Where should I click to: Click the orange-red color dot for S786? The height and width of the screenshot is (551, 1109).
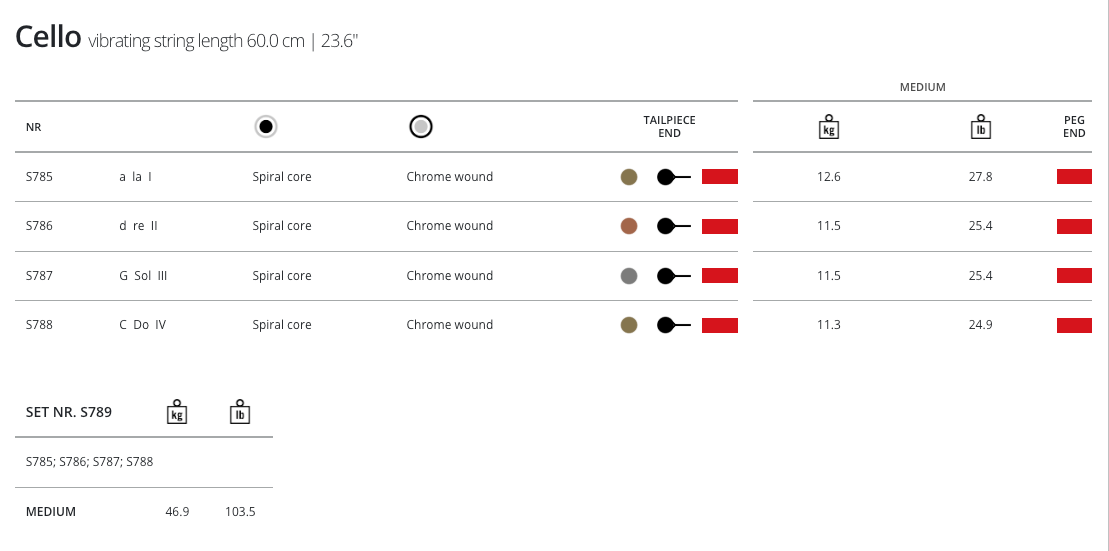click(629, 226)
